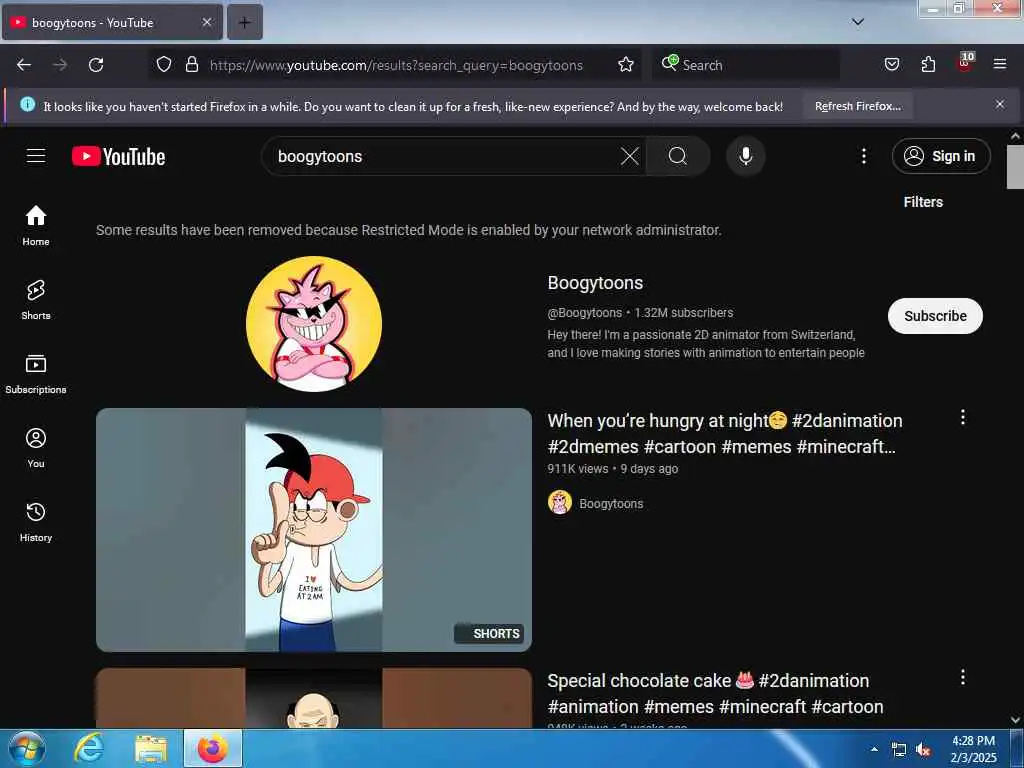Reload the current page
Screen dimensions: 1024x768
[96, 65]
